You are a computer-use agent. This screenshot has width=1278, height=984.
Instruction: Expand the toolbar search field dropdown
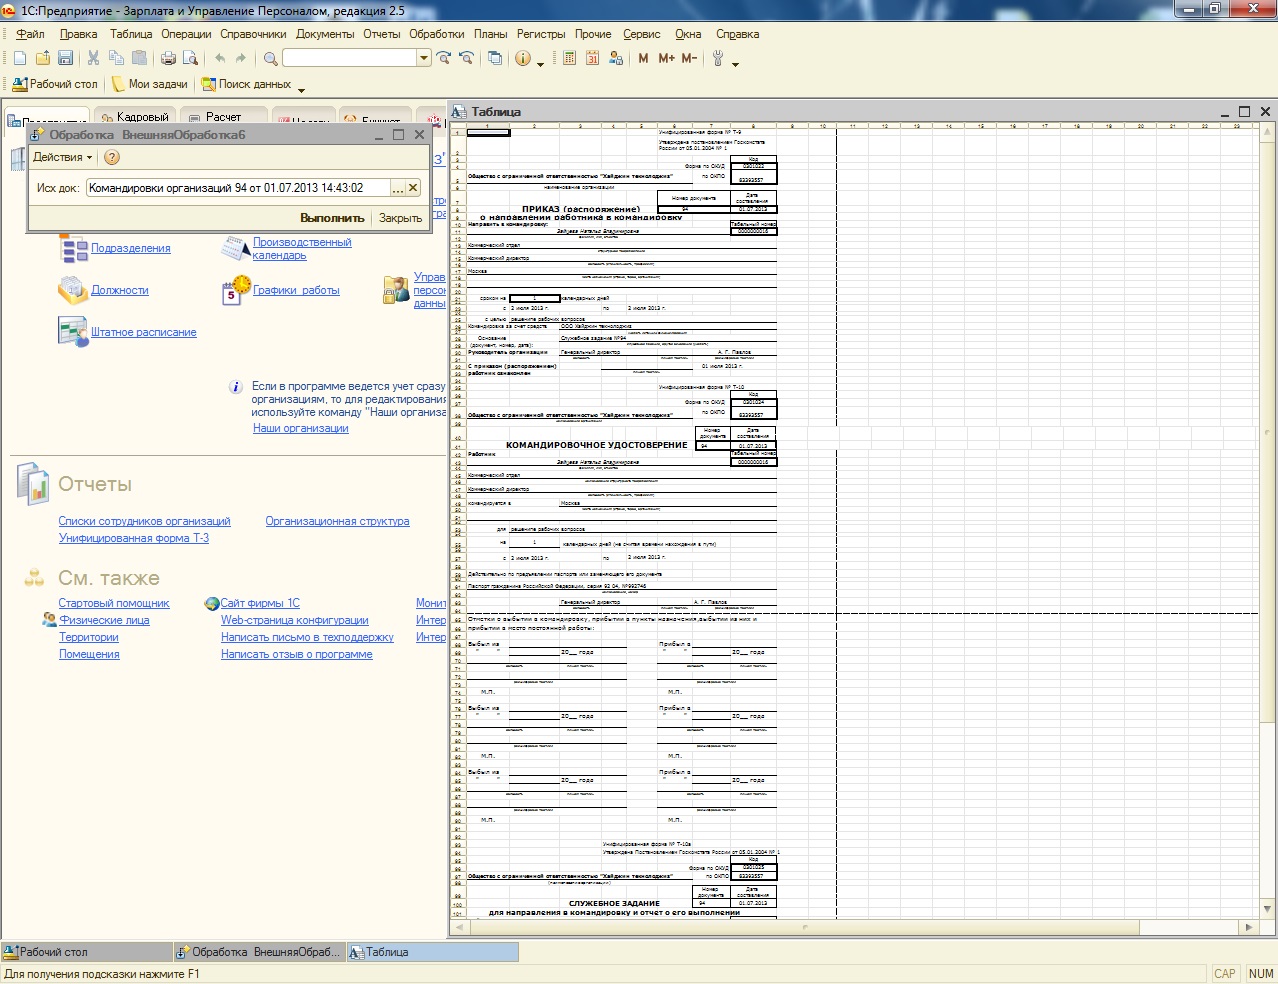(424, 58)
